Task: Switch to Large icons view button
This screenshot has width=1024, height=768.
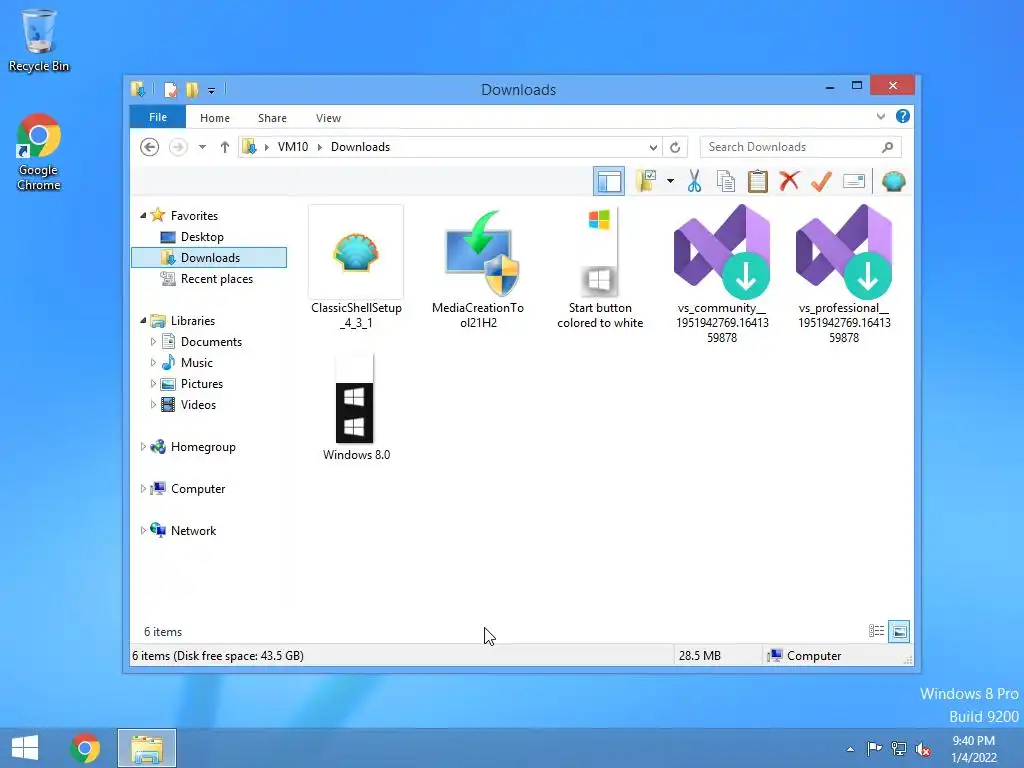Action: 899,631
